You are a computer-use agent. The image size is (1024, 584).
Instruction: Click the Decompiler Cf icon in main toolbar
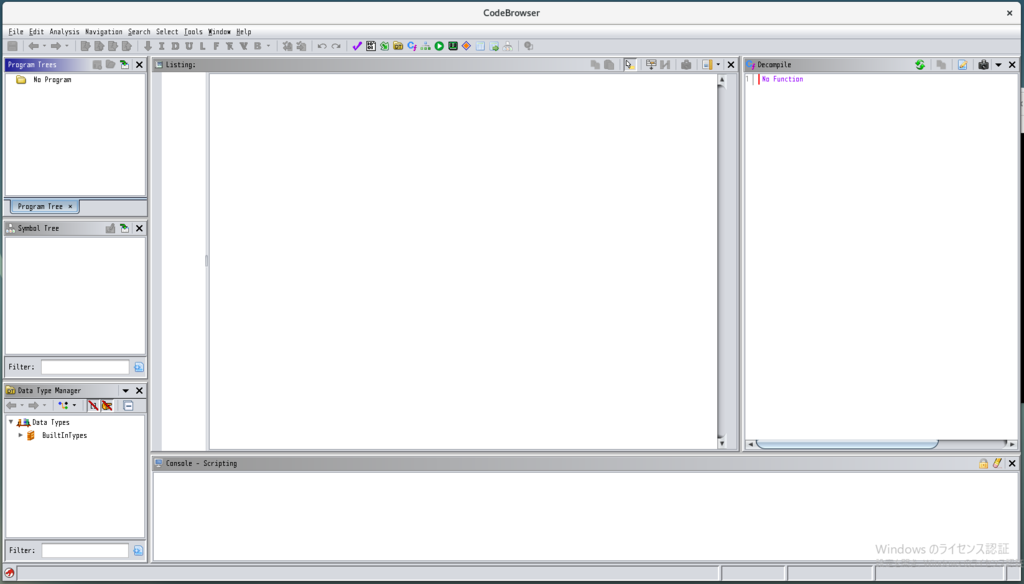pyautogui.click(x=411, y=46)
